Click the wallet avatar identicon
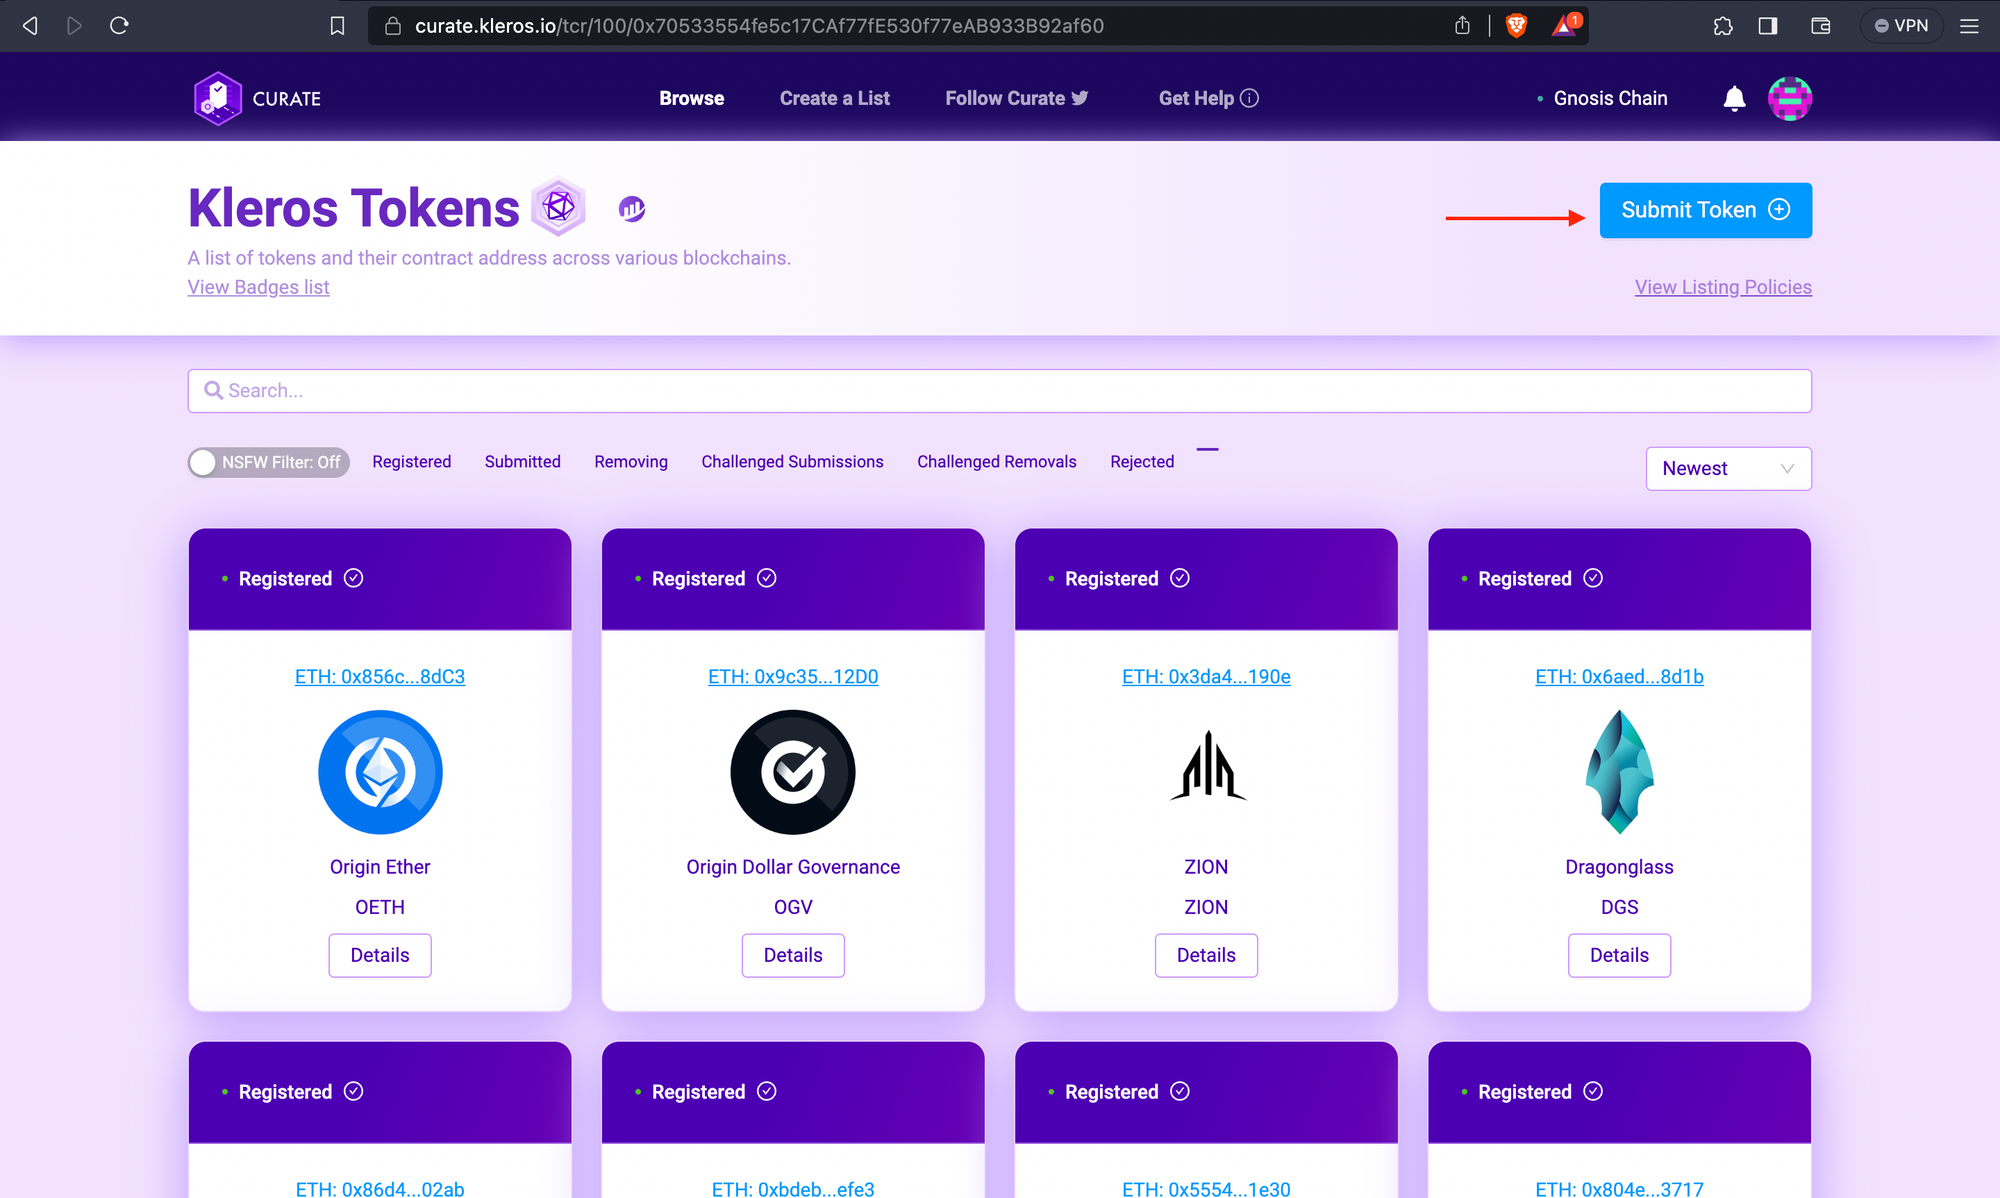The image size is (2000, 1198). (1789, 98)
